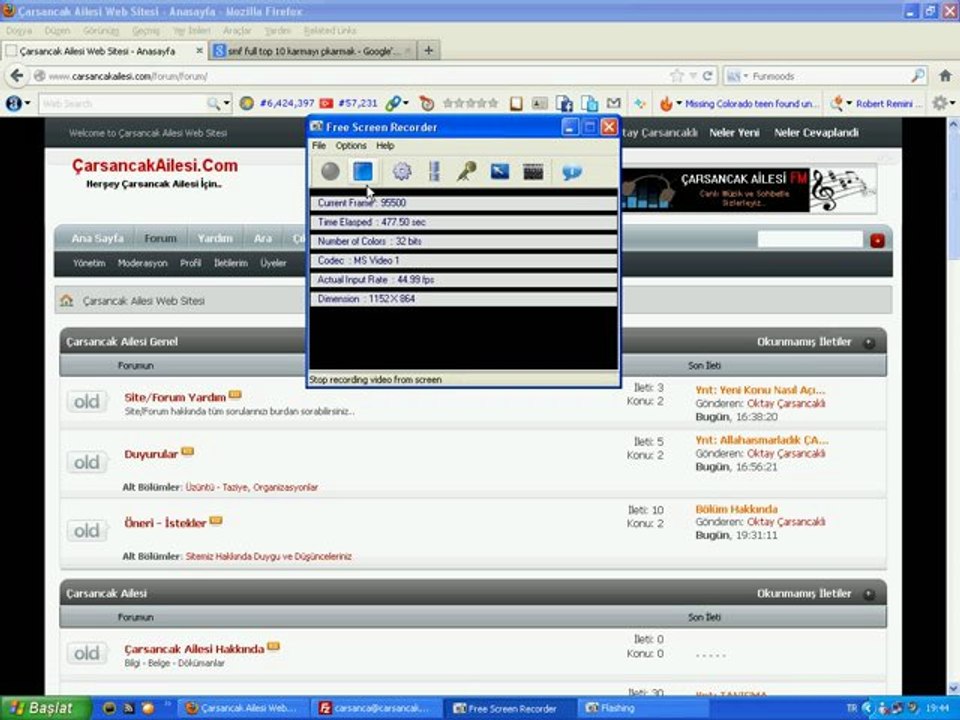Click the clapperboard video icon in recorder
Image resolution: width=960 pixels, height=720 pixels.
click(x=533, y=172)
